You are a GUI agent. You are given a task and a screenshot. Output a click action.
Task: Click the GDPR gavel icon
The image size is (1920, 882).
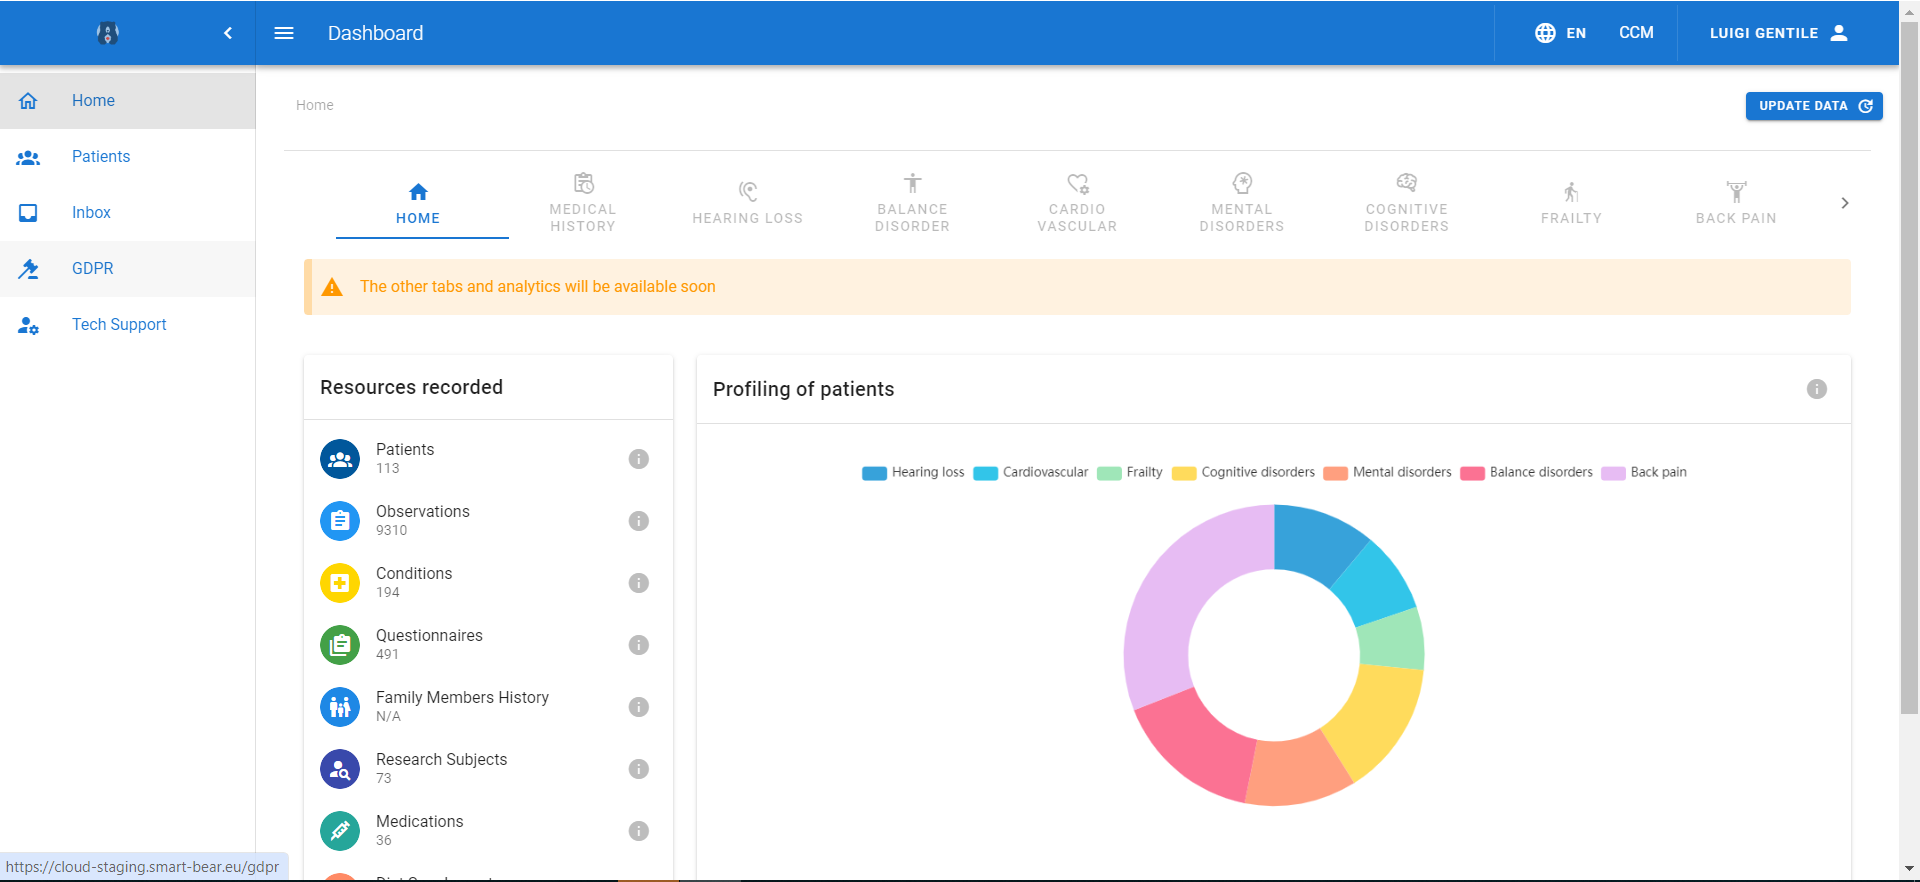28,269
